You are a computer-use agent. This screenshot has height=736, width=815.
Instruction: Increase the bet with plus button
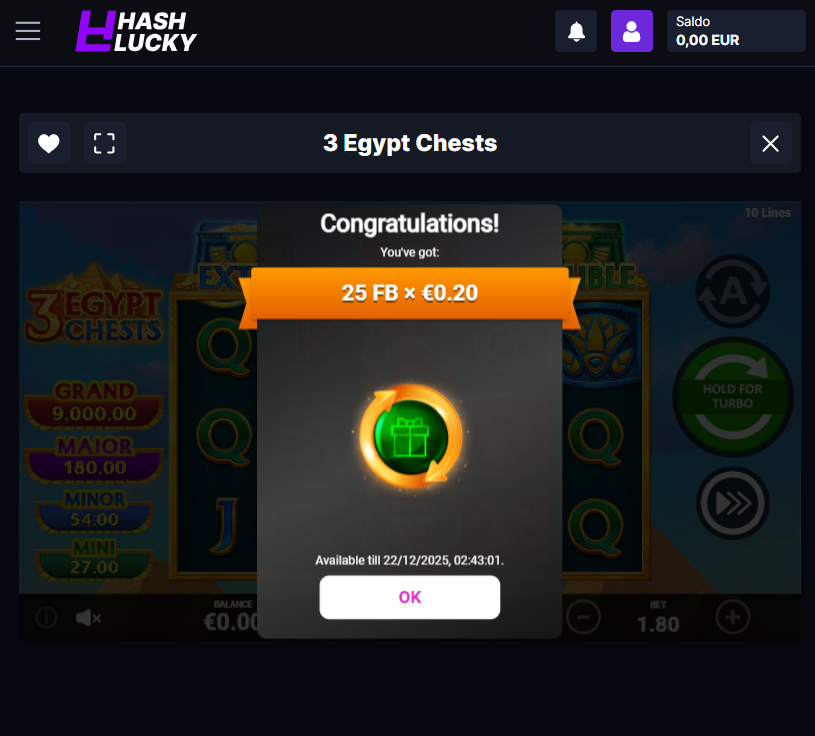733,617
